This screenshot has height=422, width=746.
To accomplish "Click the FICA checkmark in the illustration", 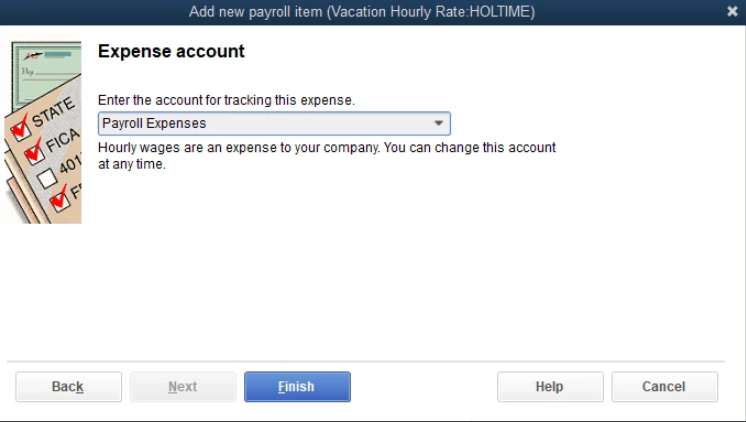I will [x=33, y=152].
